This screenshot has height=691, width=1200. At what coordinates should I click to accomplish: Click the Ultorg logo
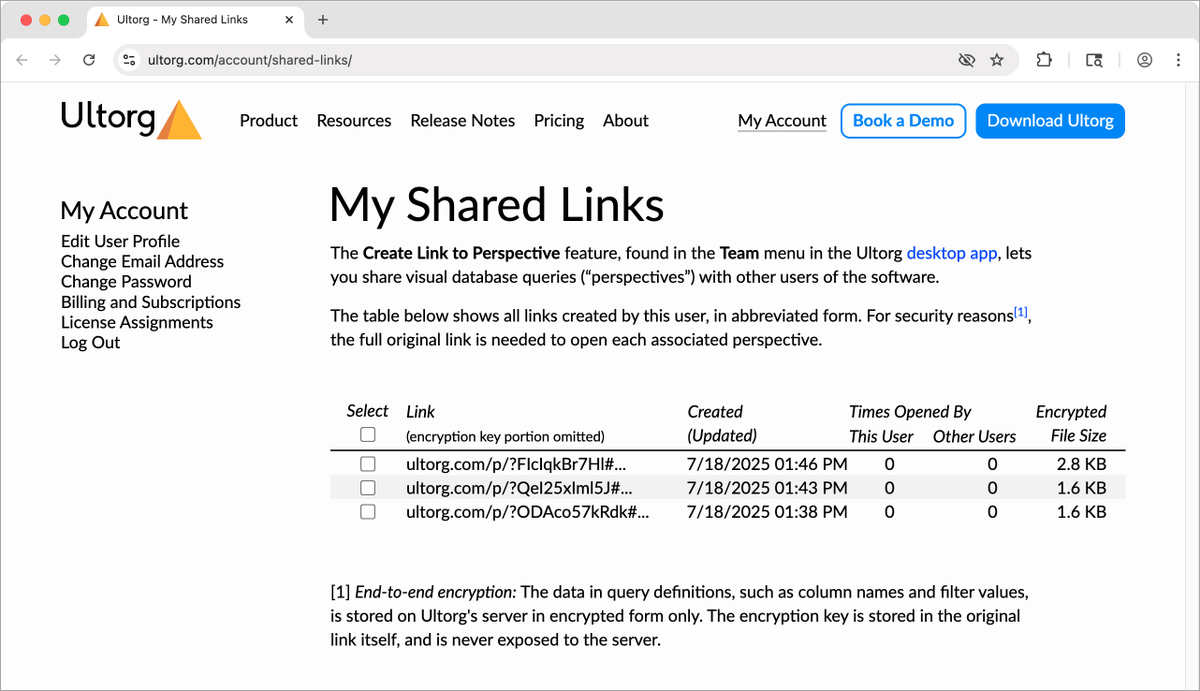point(131,119)
